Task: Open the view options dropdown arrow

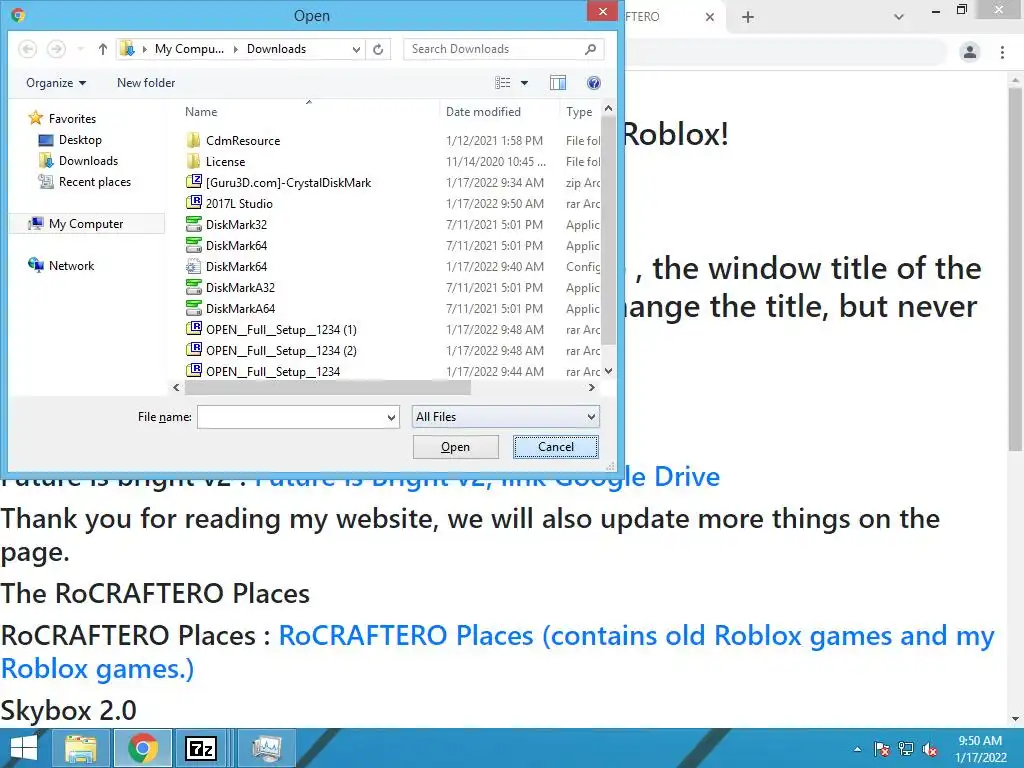Action: pos(524,83)
